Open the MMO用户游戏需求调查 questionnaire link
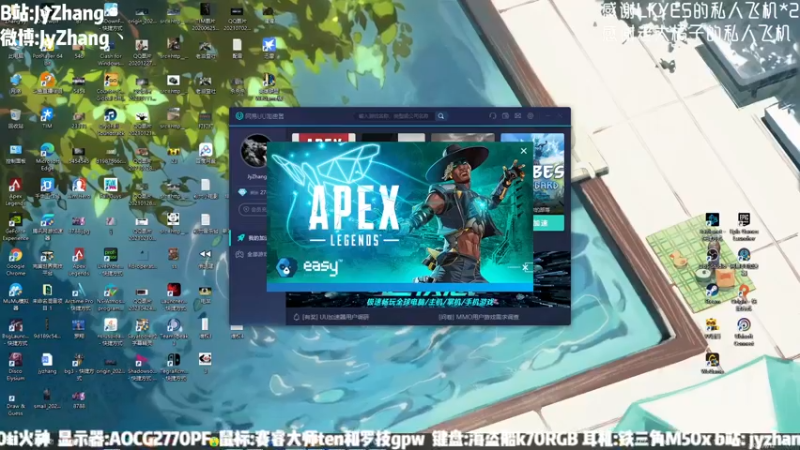The width and height of the screenshot is (800, 450). pos(479,317)
